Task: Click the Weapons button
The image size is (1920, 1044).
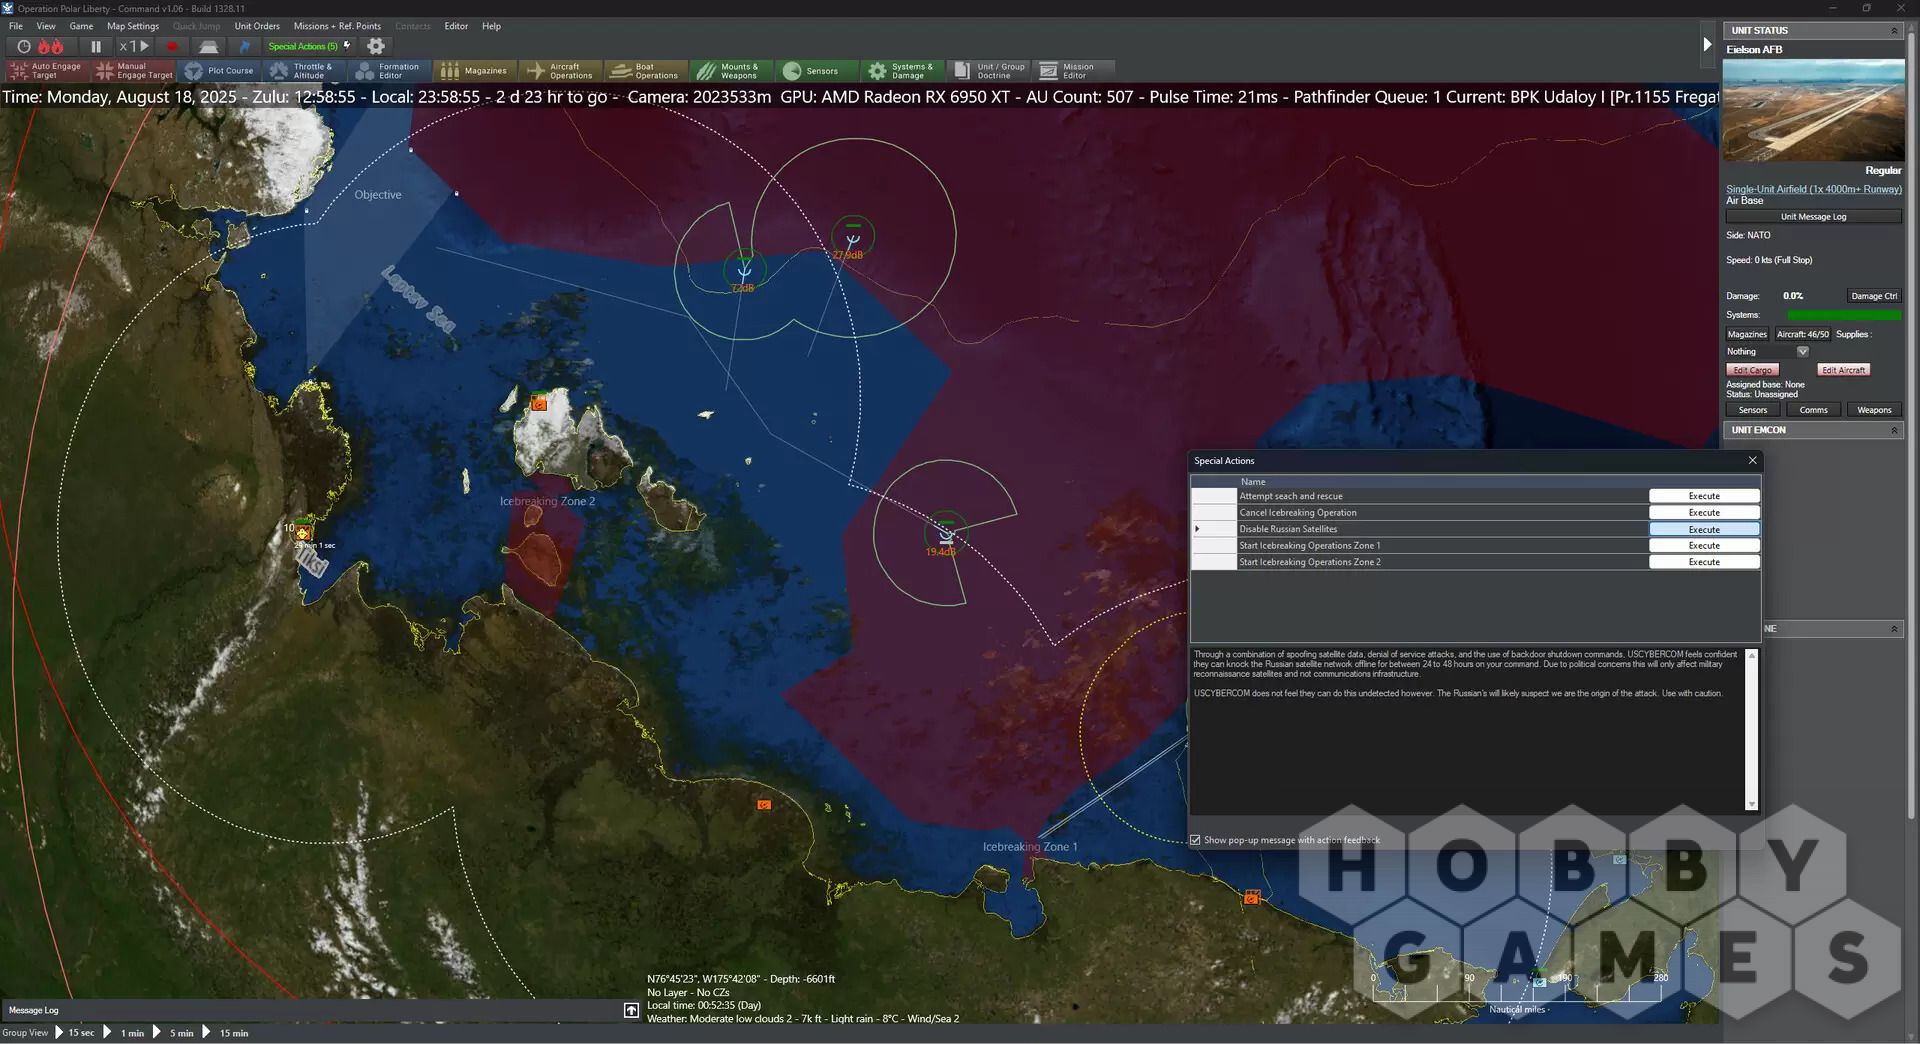Action: [1874, 410]
